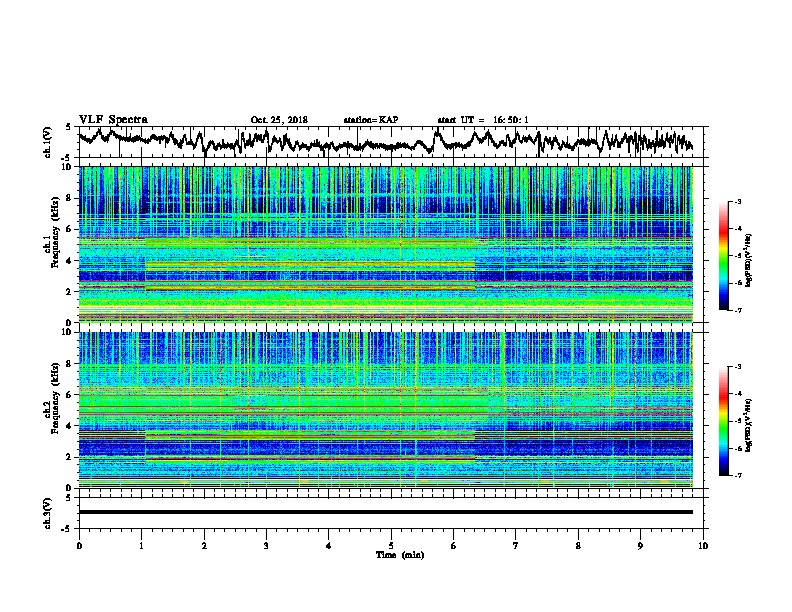This screenshot has width=792, height=612.
Task: Click the "8" kHz tick on ch.1 axis
Action: point(70,198)
